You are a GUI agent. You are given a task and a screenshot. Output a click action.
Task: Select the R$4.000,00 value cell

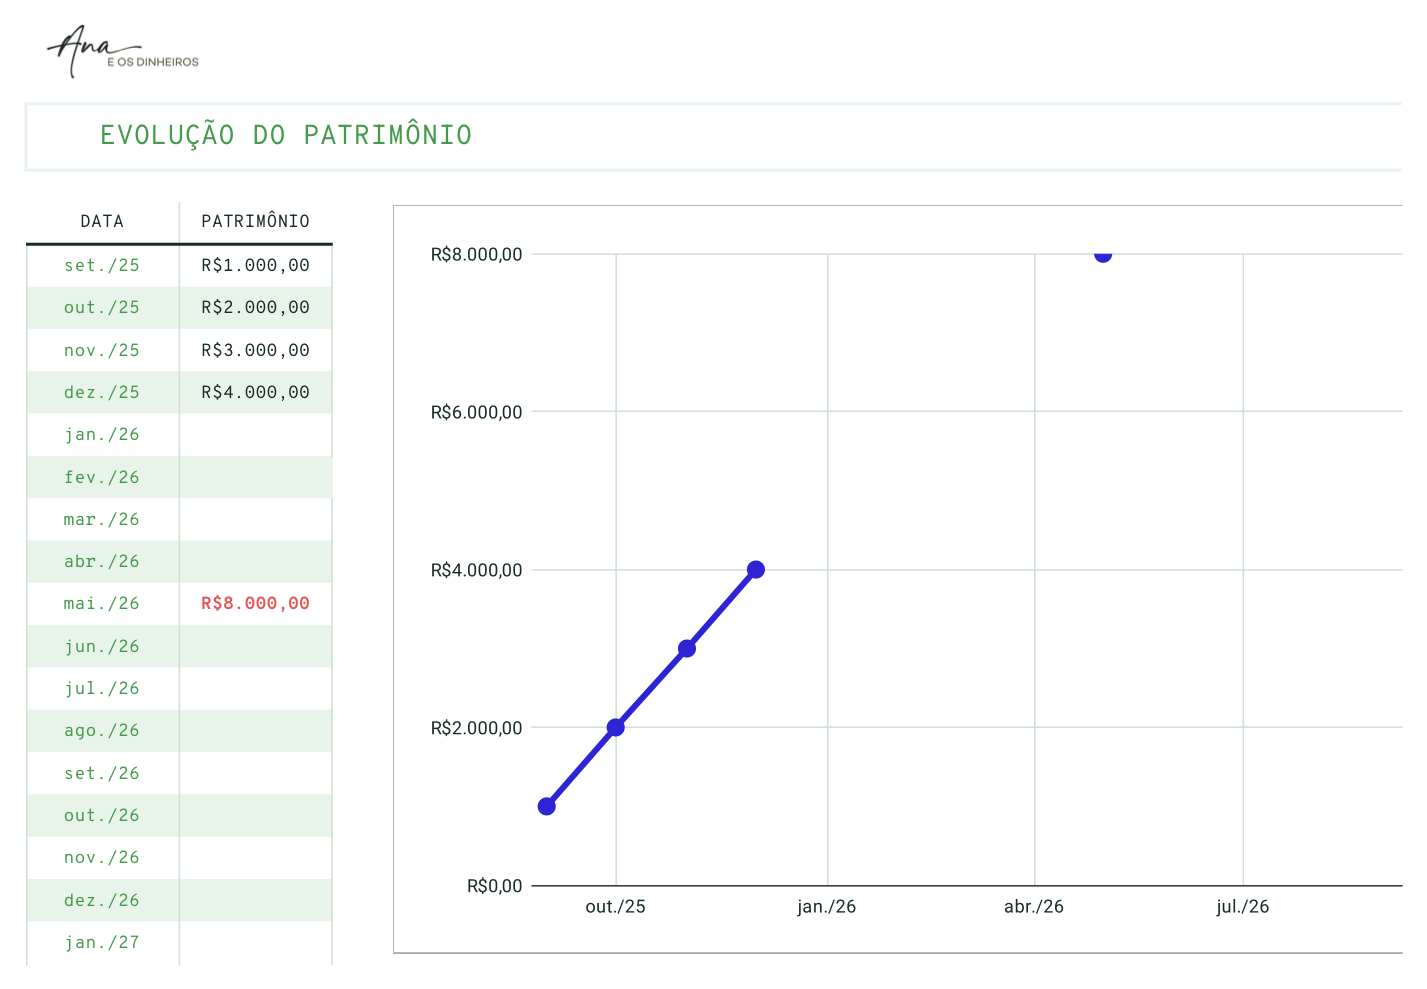(x=255, y=392)
